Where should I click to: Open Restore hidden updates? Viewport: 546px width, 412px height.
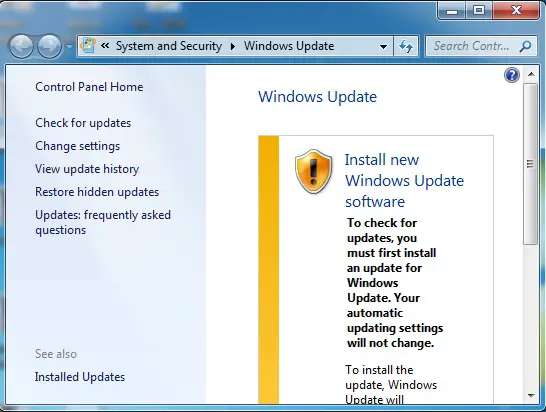(x=97, y=192)
